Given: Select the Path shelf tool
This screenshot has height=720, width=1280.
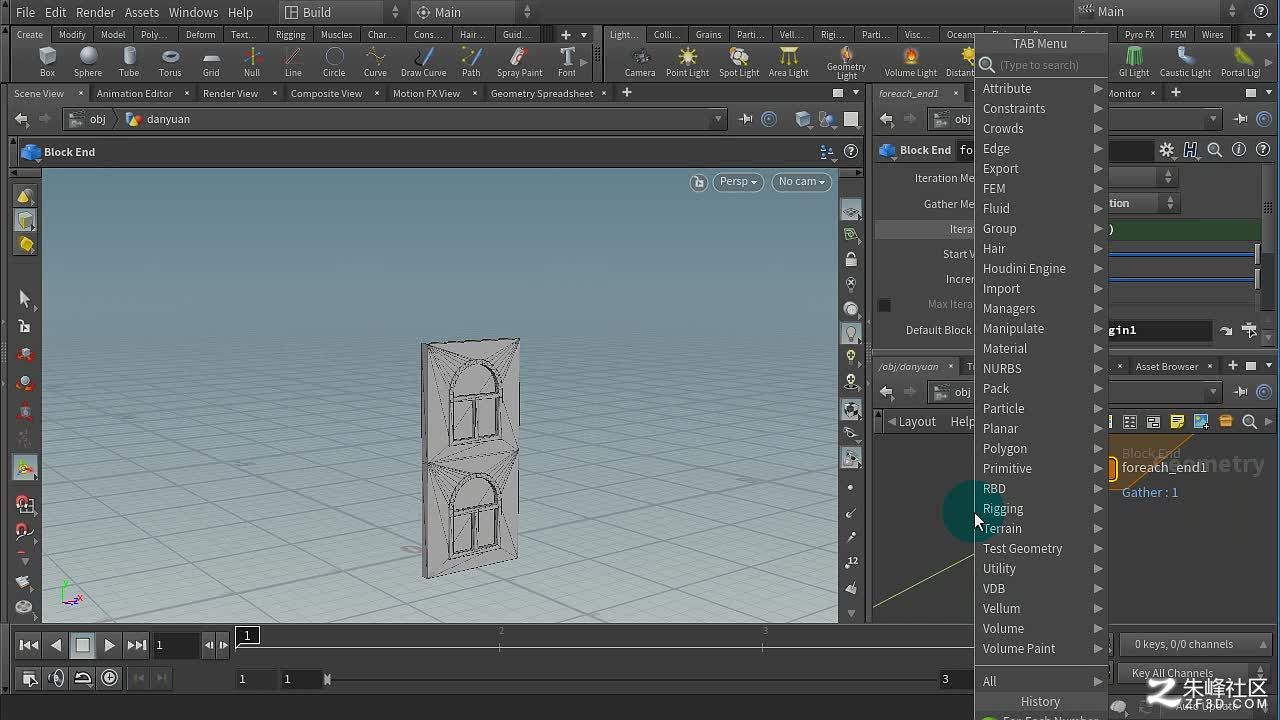Looking at the screenshot, I should (471, 62).
